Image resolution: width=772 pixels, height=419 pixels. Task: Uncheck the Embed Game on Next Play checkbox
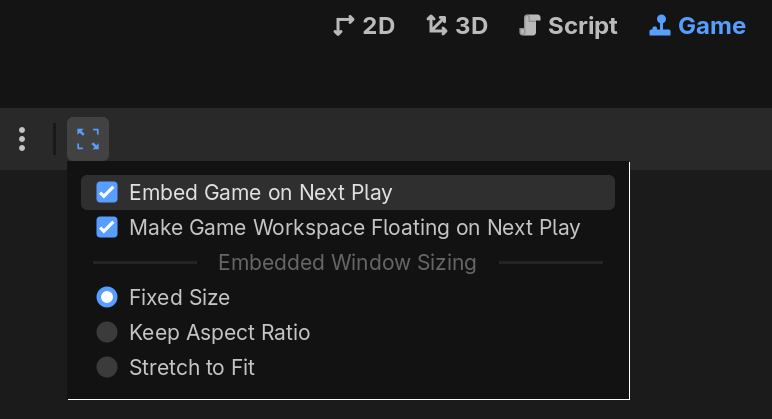107,192
